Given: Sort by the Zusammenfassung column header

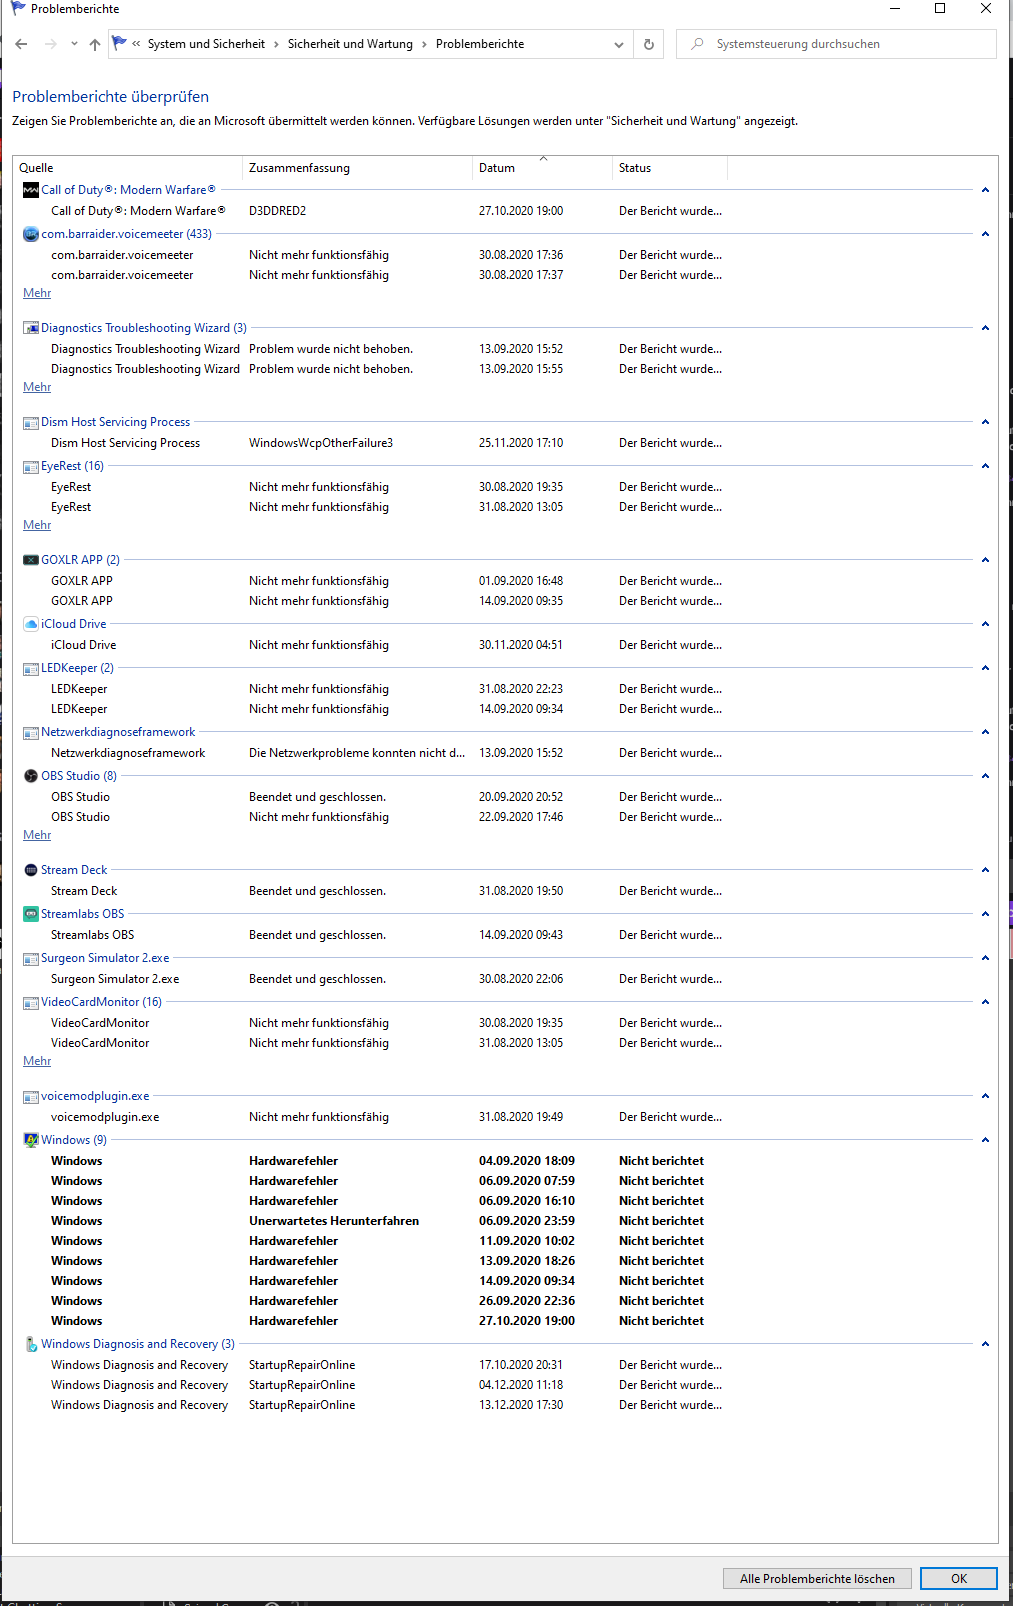Looking at the screenshot, I should pos(357,168).
